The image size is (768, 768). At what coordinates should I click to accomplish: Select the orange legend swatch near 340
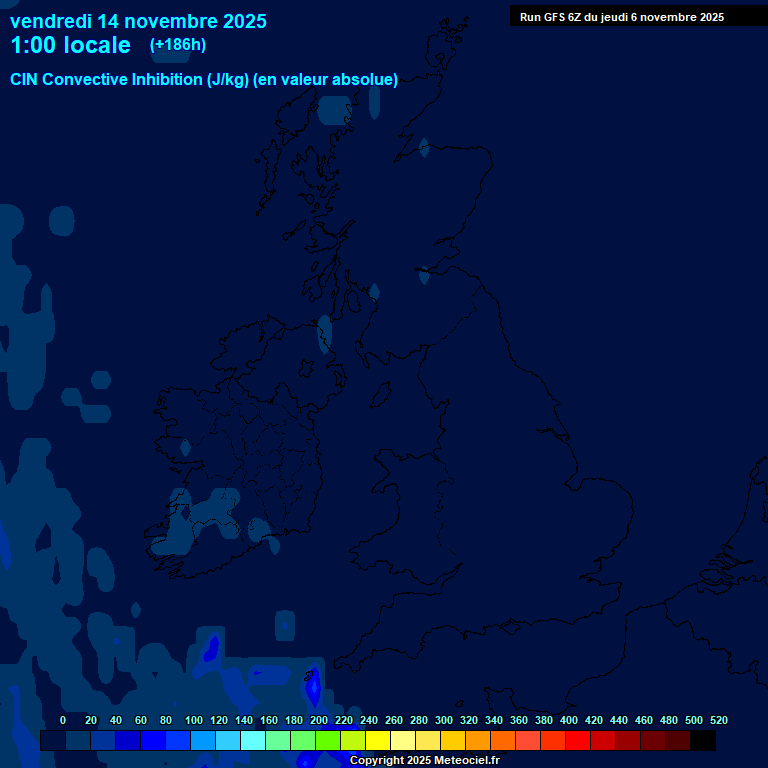(x=502, y=741)
